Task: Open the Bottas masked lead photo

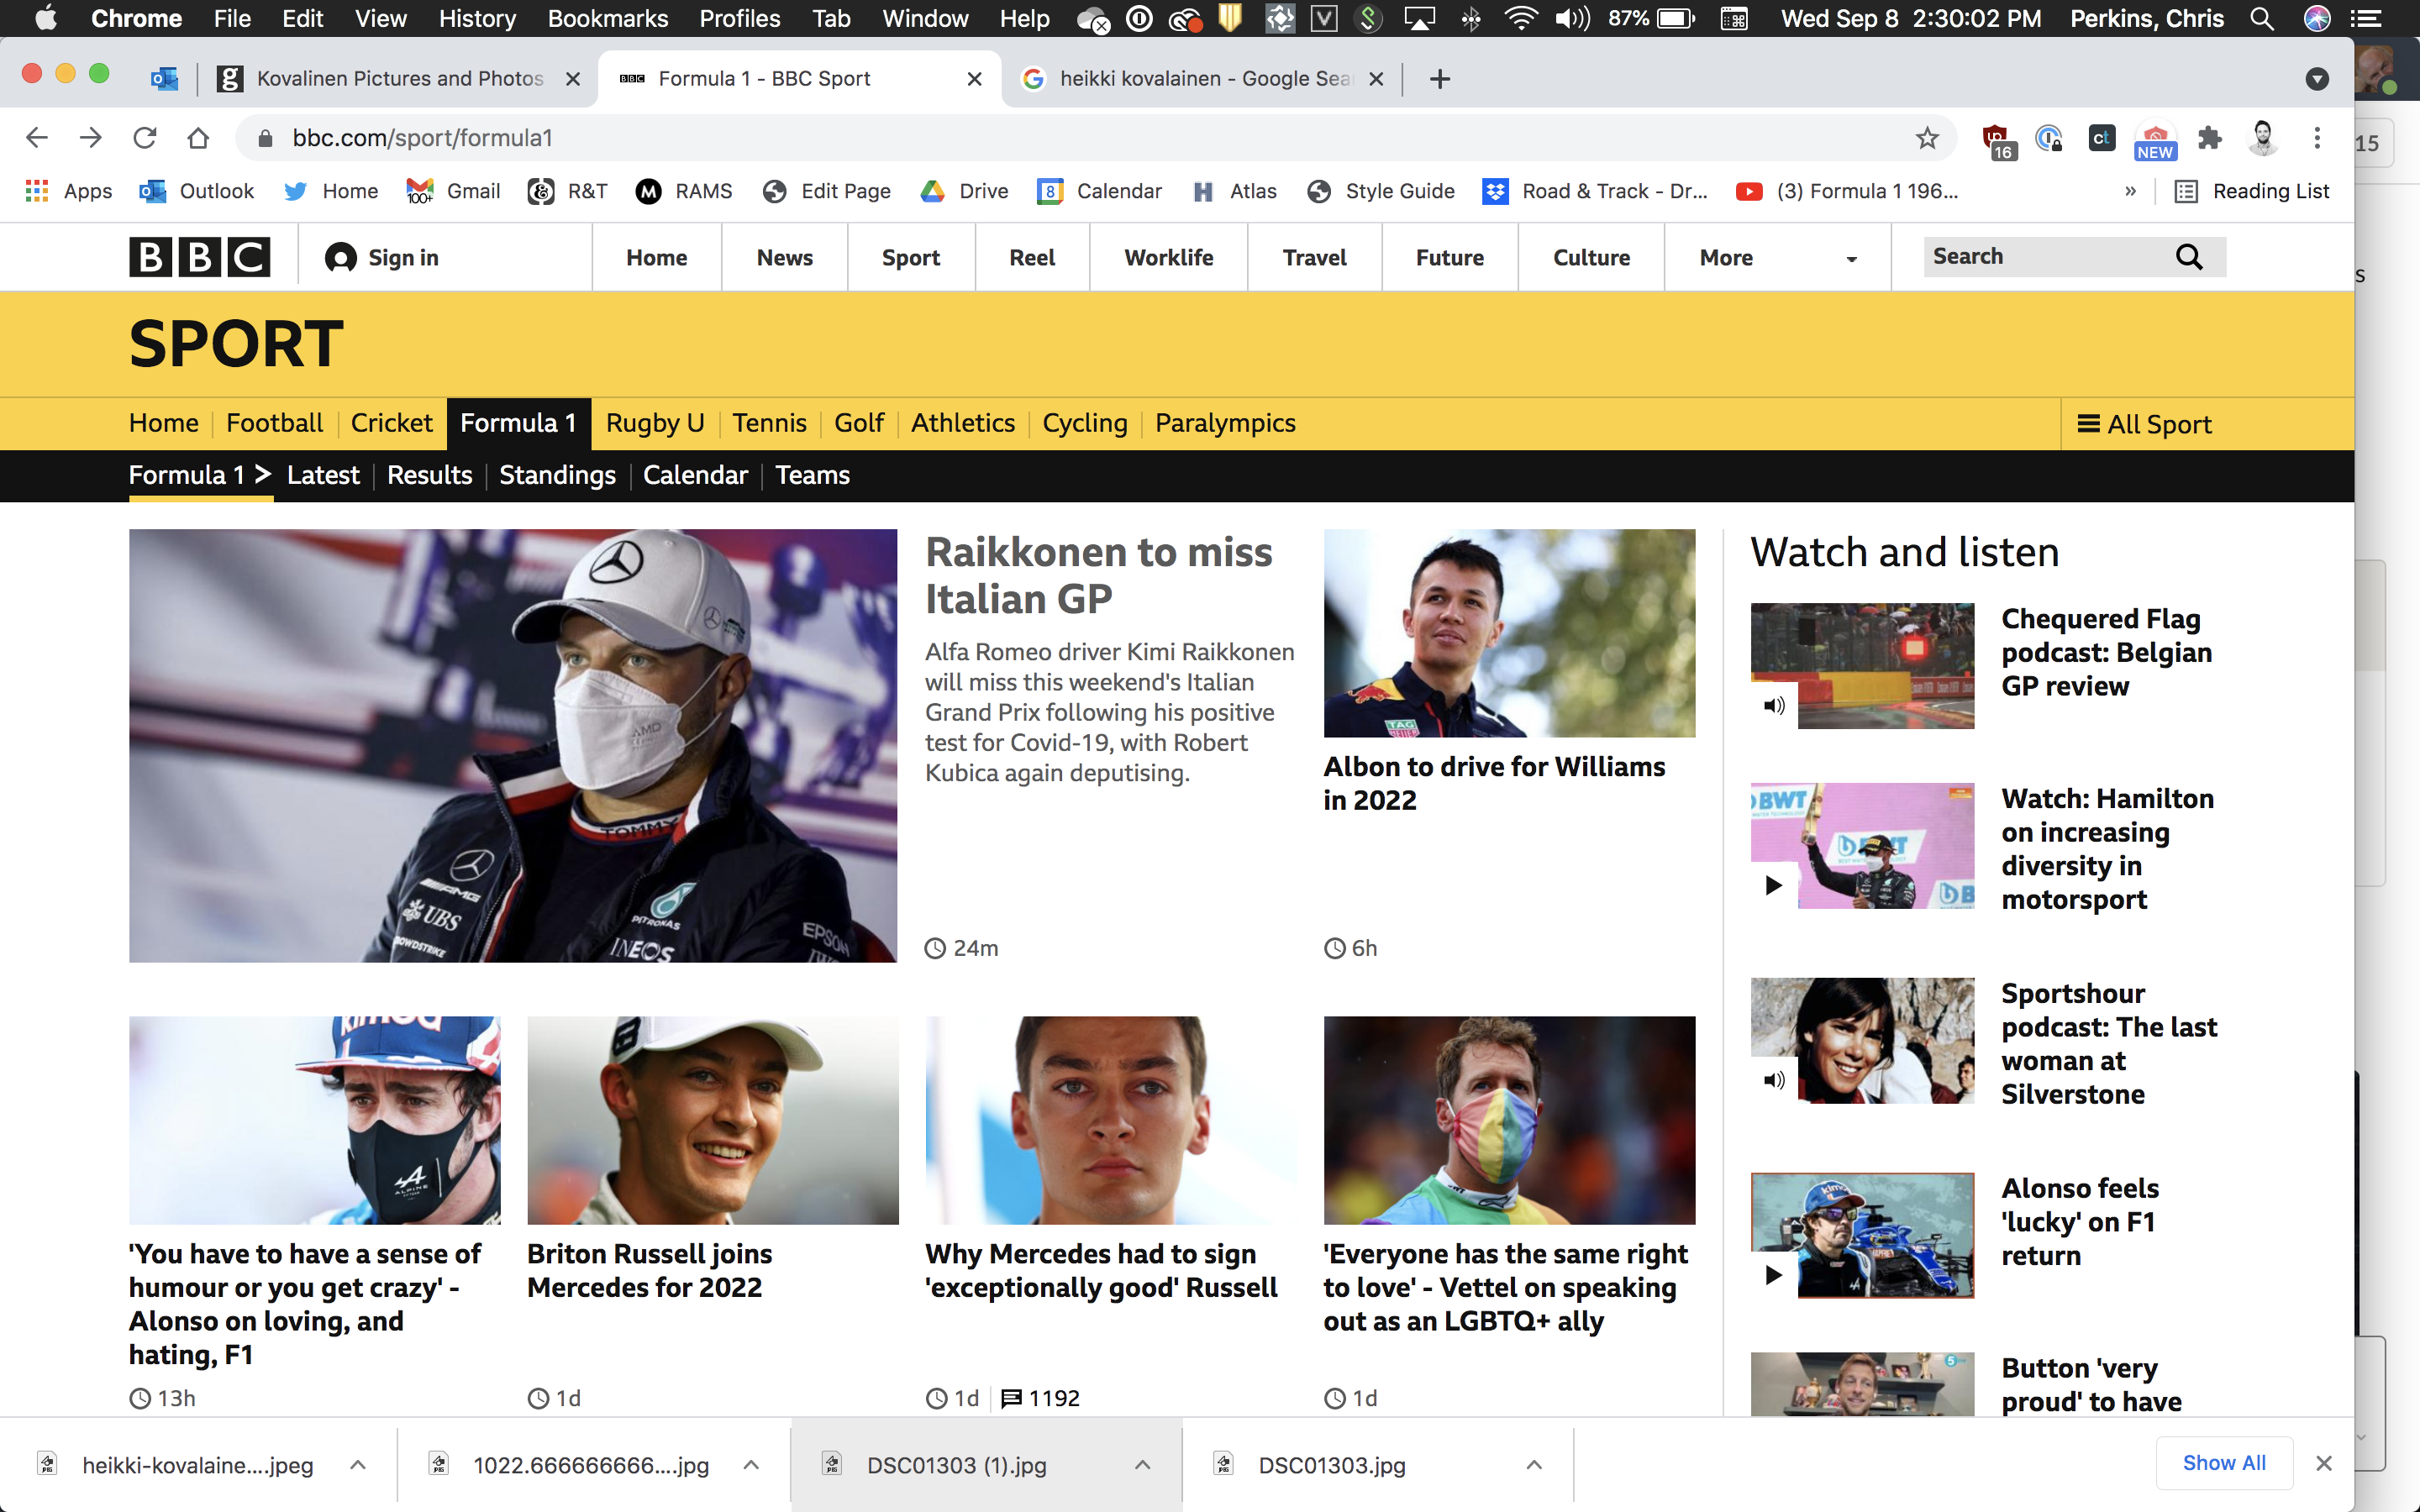Action: [513, 745]
